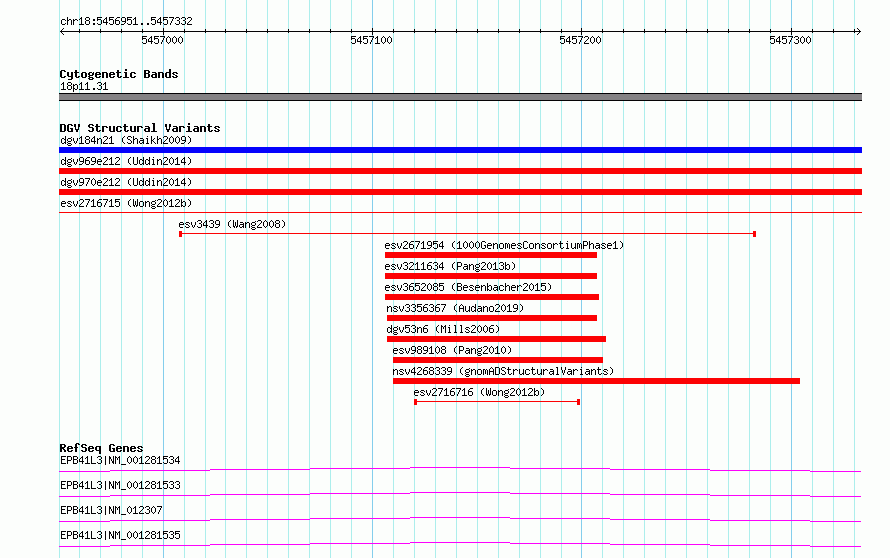890x558 pixels.
Task: Click the RefSeq Genes track heading
Action: 101,448
